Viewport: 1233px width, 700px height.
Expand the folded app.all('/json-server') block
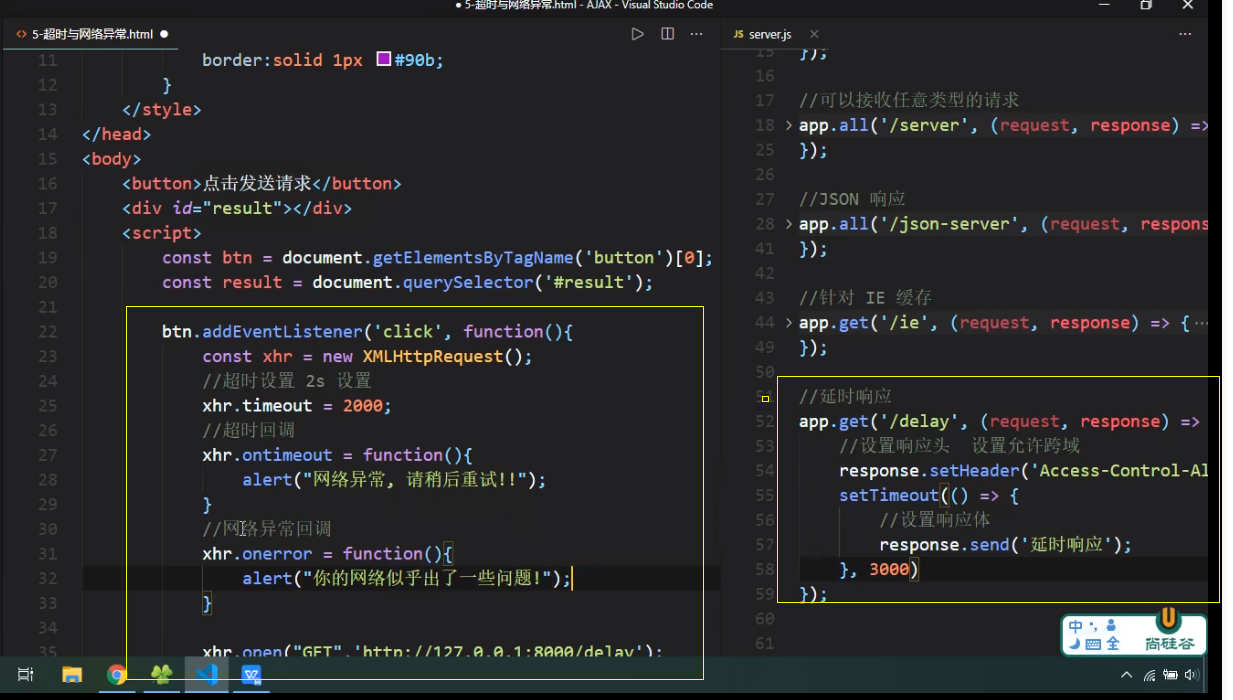(x=789, y=224)
